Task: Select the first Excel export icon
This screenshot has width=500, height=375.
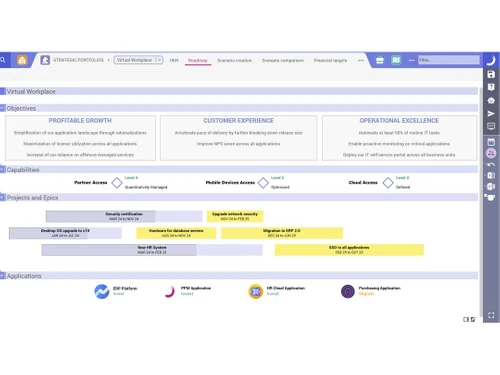Action: tap(491, 175)
